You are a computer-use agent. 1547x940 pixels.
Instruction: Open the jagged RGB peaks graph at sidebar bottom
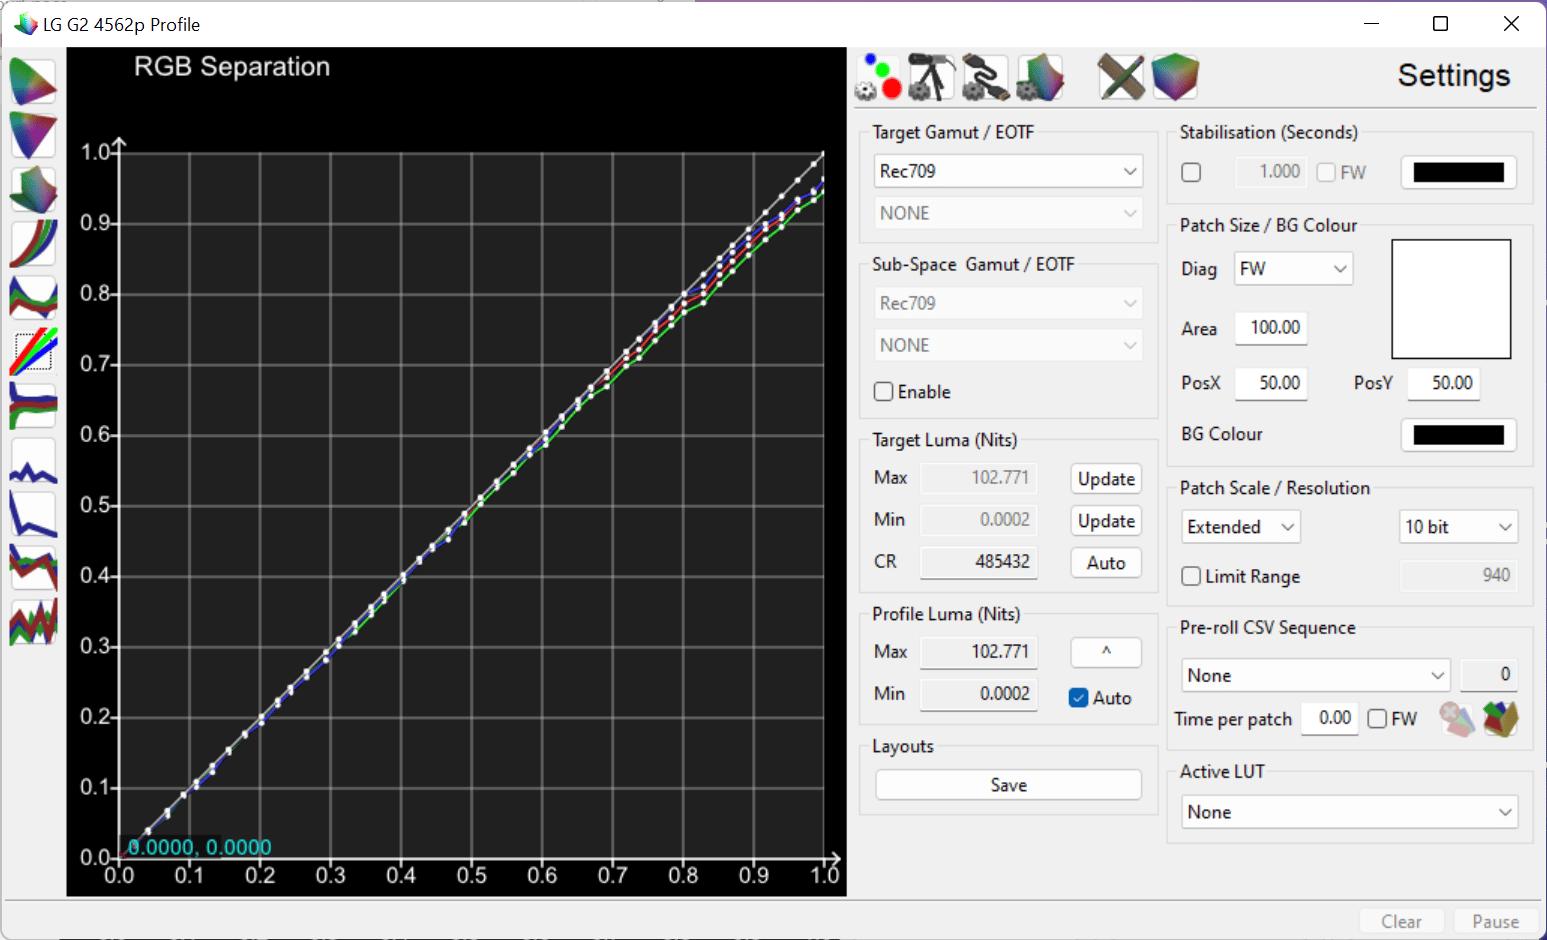[33, 622]
